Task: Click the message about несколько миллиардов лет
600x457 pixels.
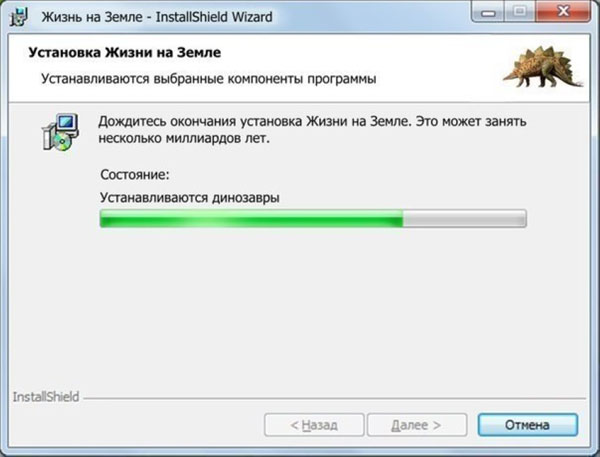Action: point(184,138)
